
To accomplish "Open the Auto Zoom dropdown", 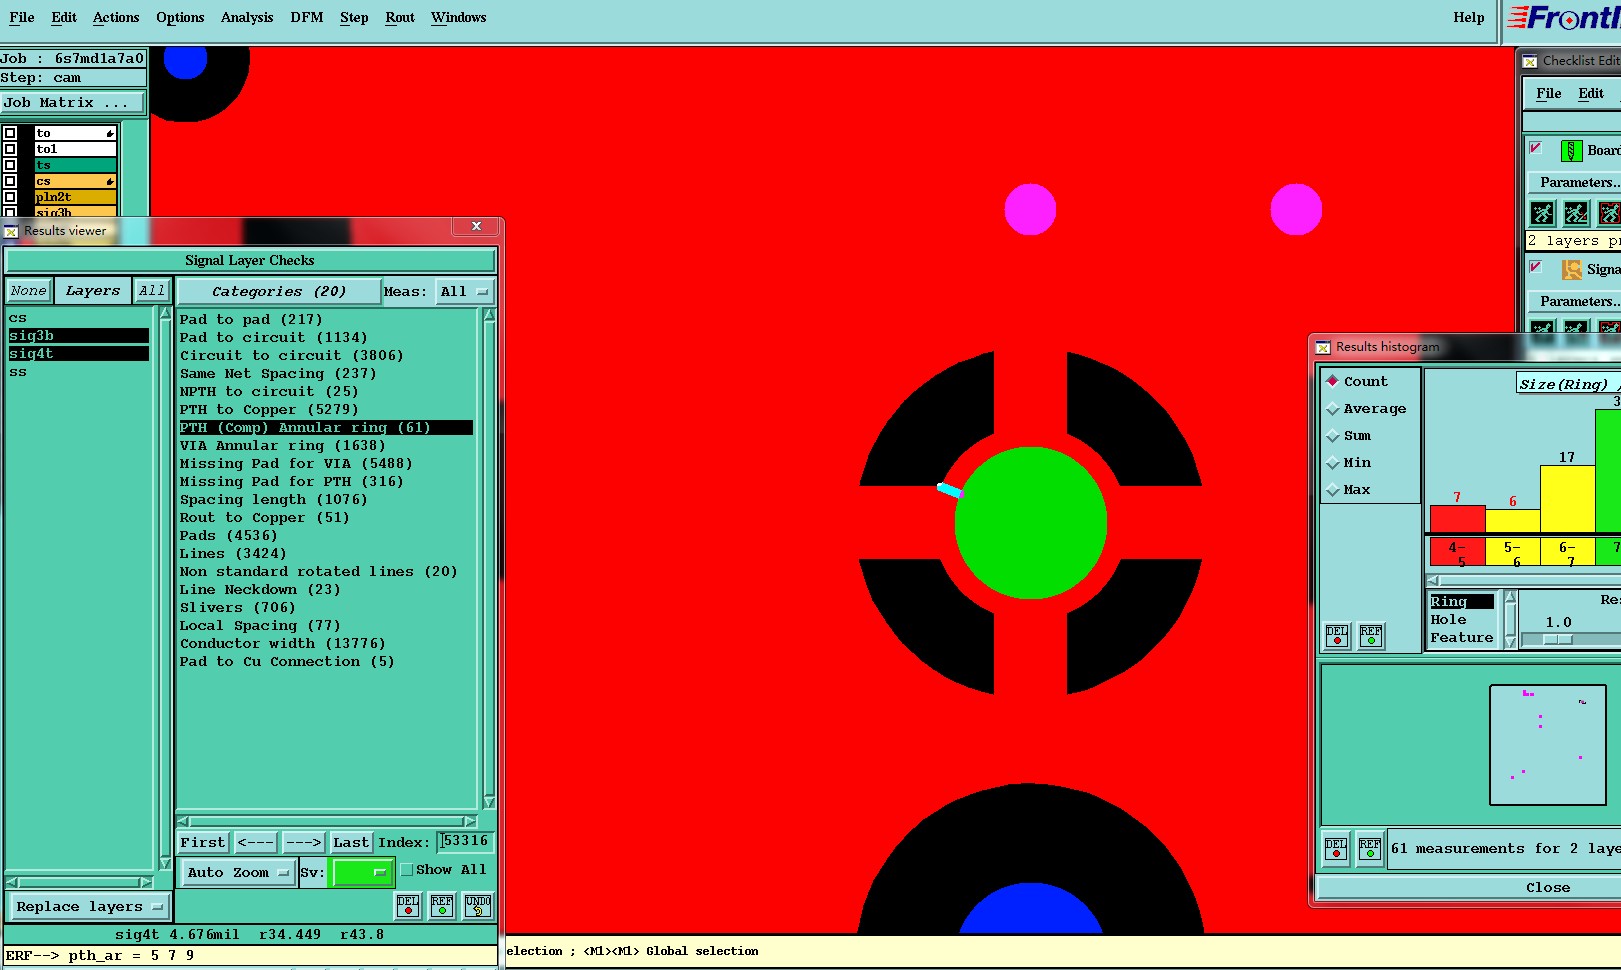I will (x=237, y=872).
